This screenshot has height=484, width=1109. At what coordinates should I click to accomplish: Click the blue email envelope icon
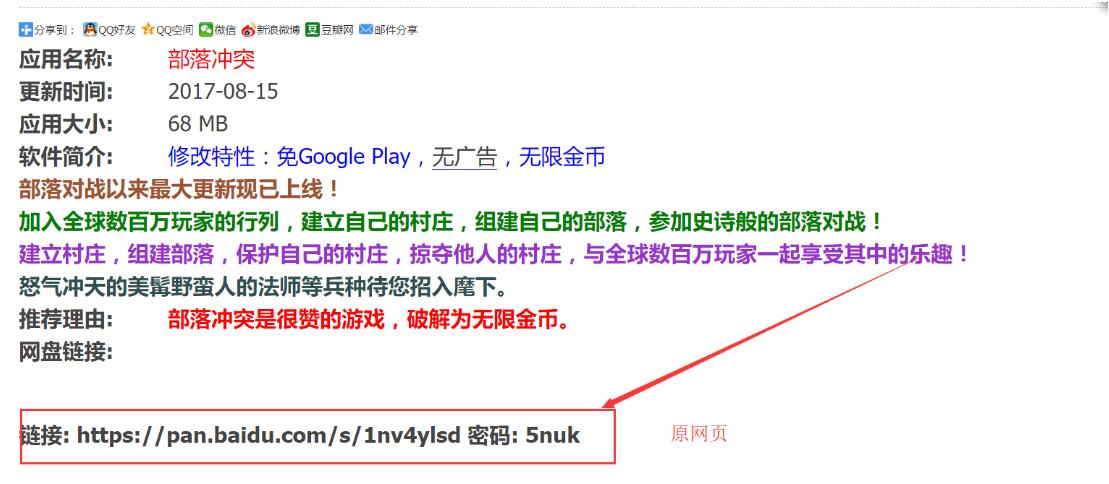[366, 30]
